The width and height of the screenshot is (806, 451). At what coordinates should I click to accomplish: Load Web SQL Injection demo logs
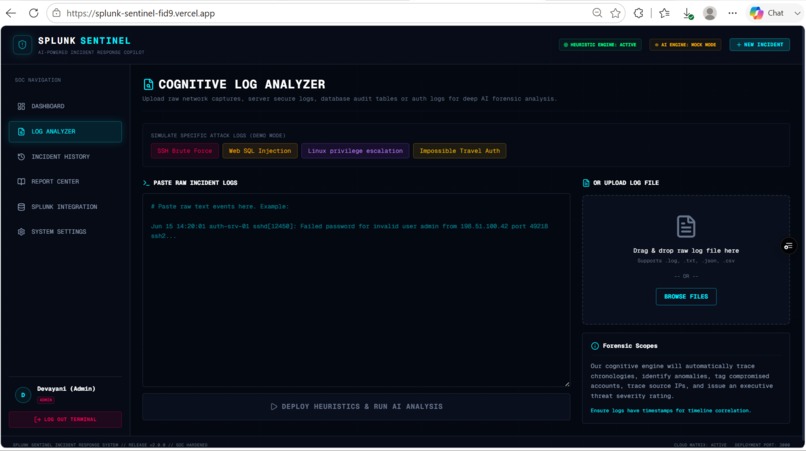[260, 151]
